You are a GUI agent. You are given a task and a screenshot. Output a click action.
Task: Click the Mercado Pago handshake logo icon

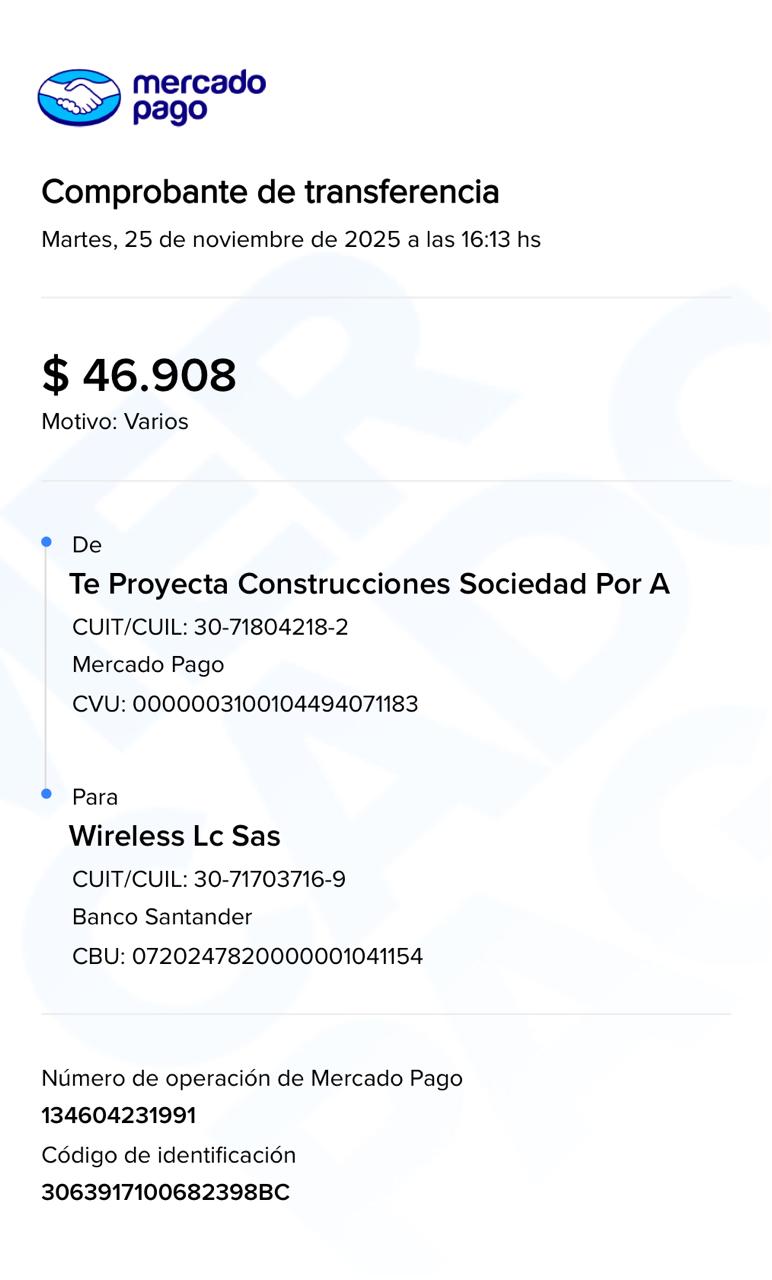tap(79, 97)
